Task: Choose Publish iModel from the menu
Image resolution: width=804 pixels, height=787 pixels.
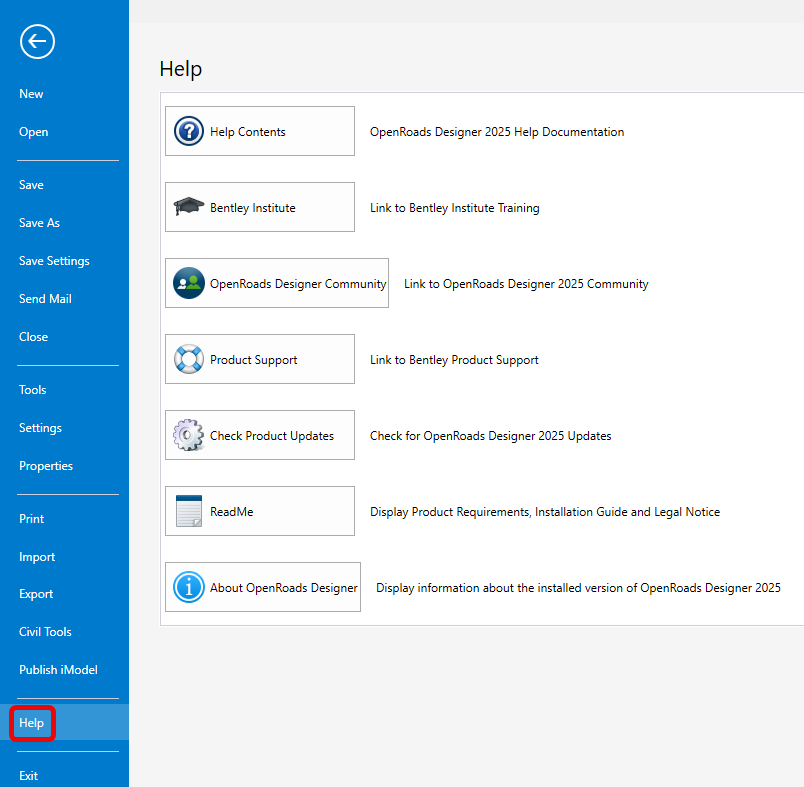Action: [58, 670]
